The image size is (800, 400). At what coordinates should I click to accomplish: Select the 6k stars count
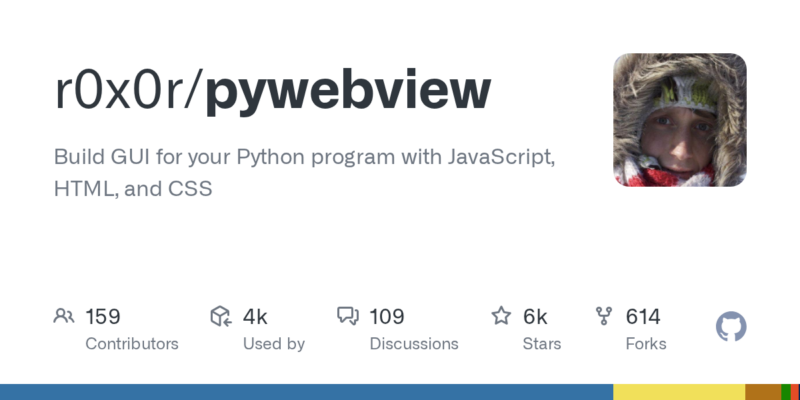click(535, 317)
